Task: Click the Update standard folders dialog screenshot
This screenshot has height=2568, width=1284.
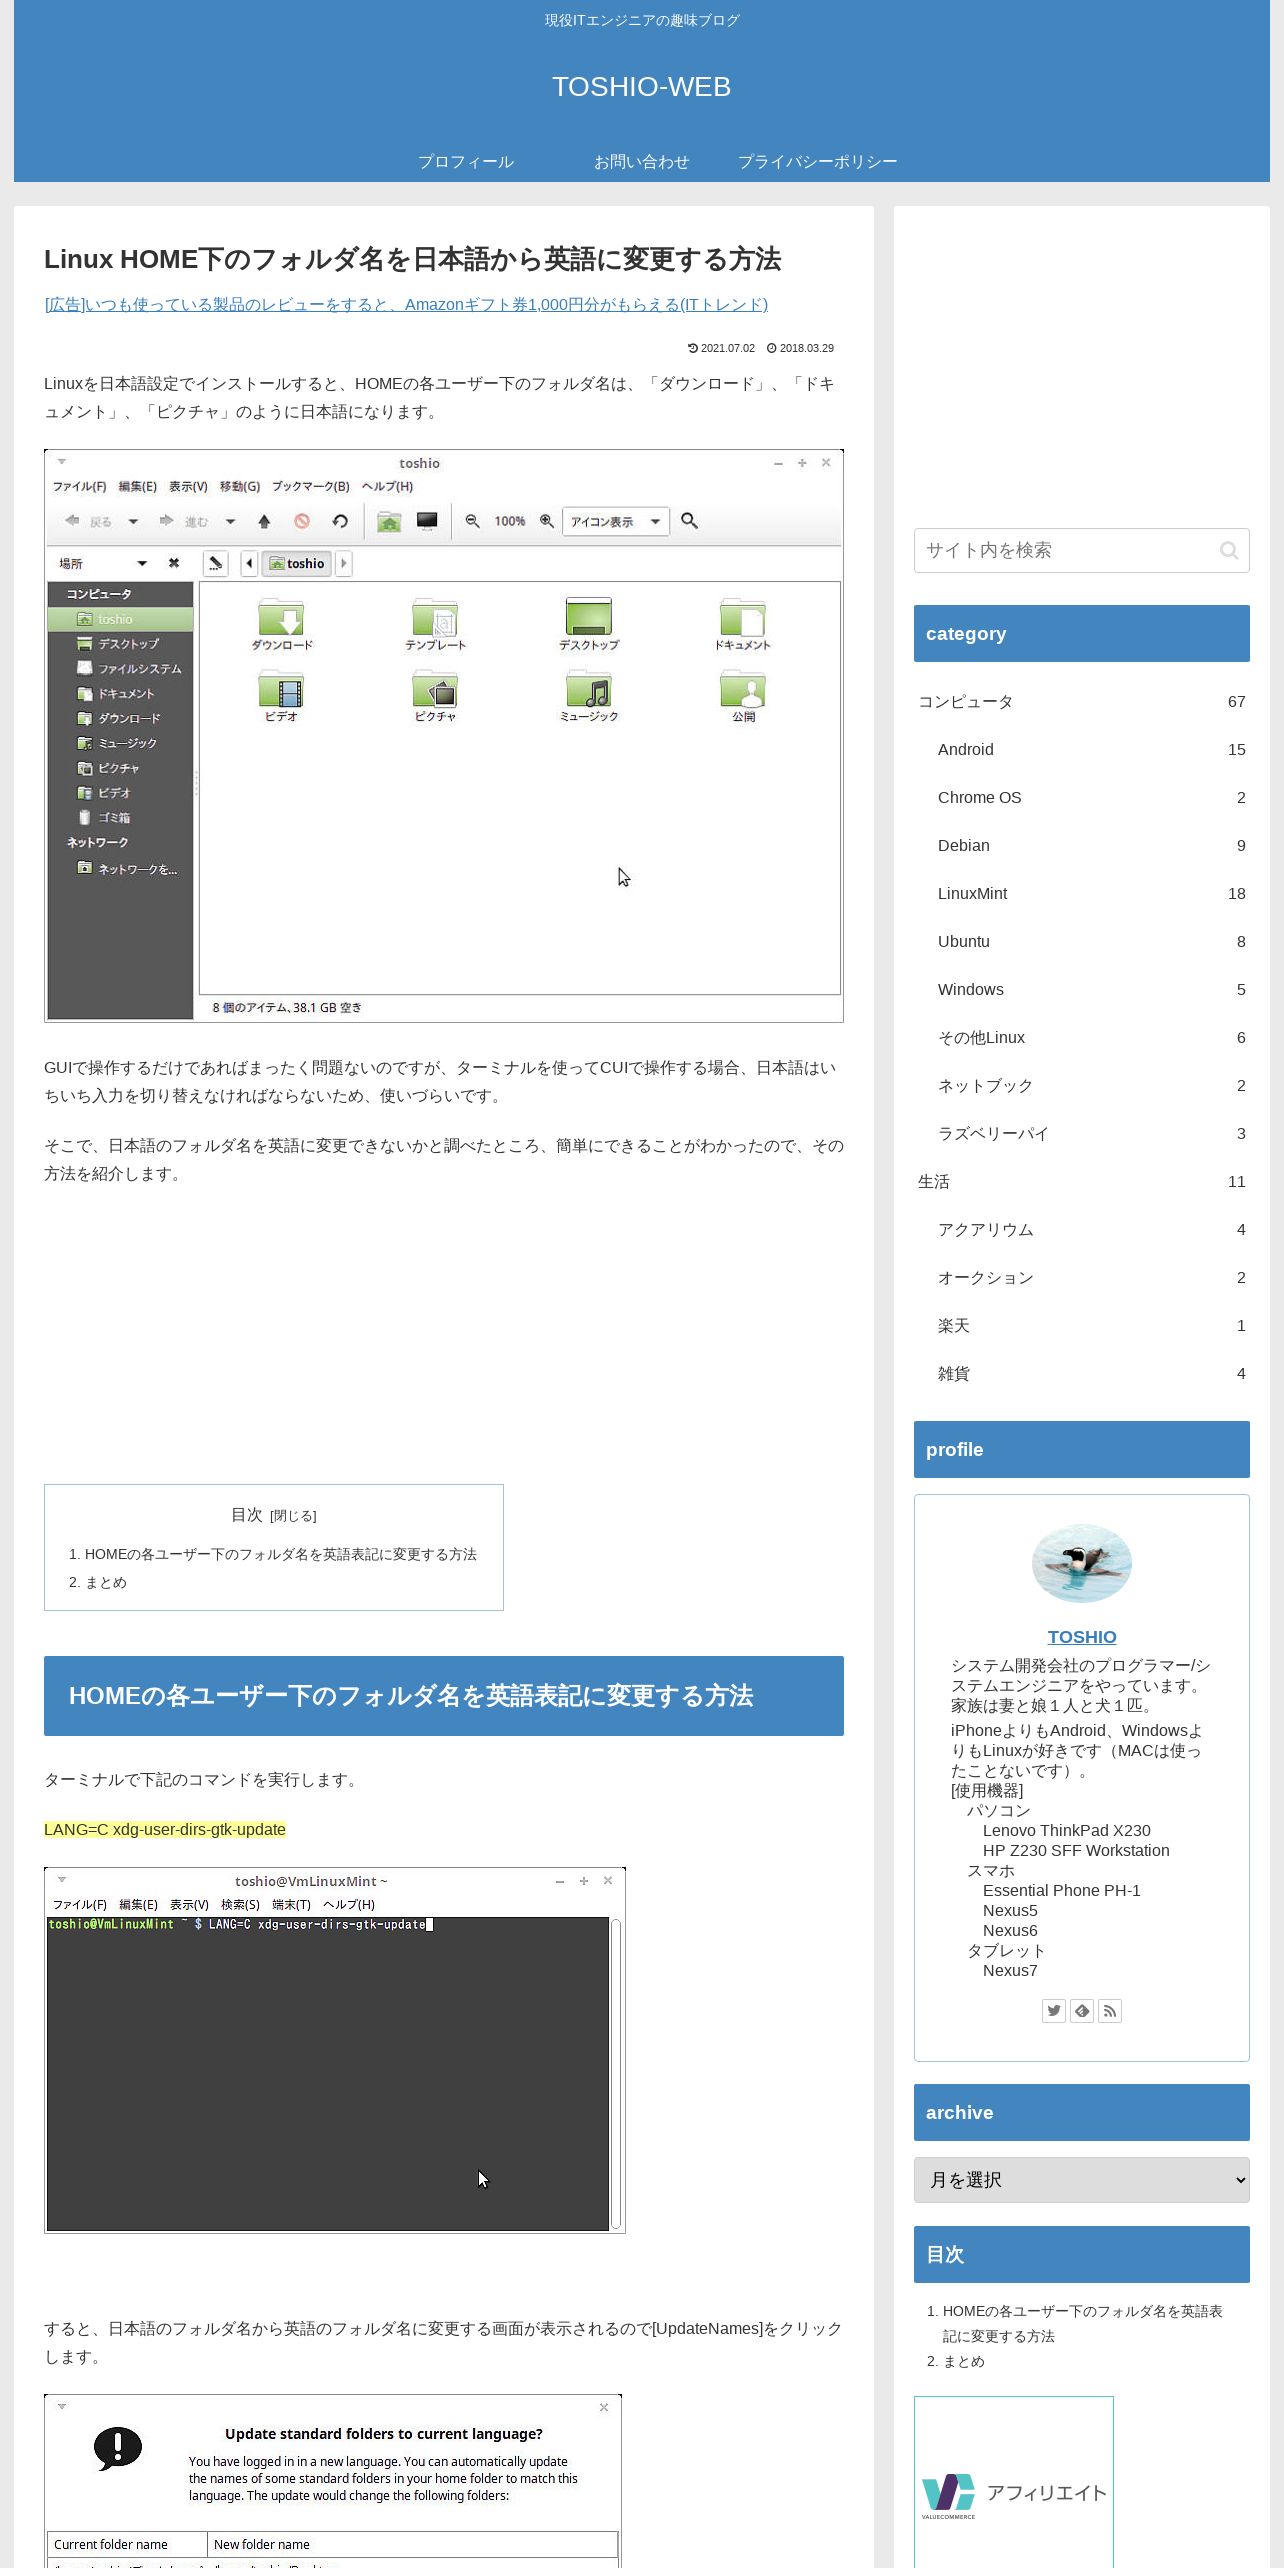Action: click(333, 2481)
